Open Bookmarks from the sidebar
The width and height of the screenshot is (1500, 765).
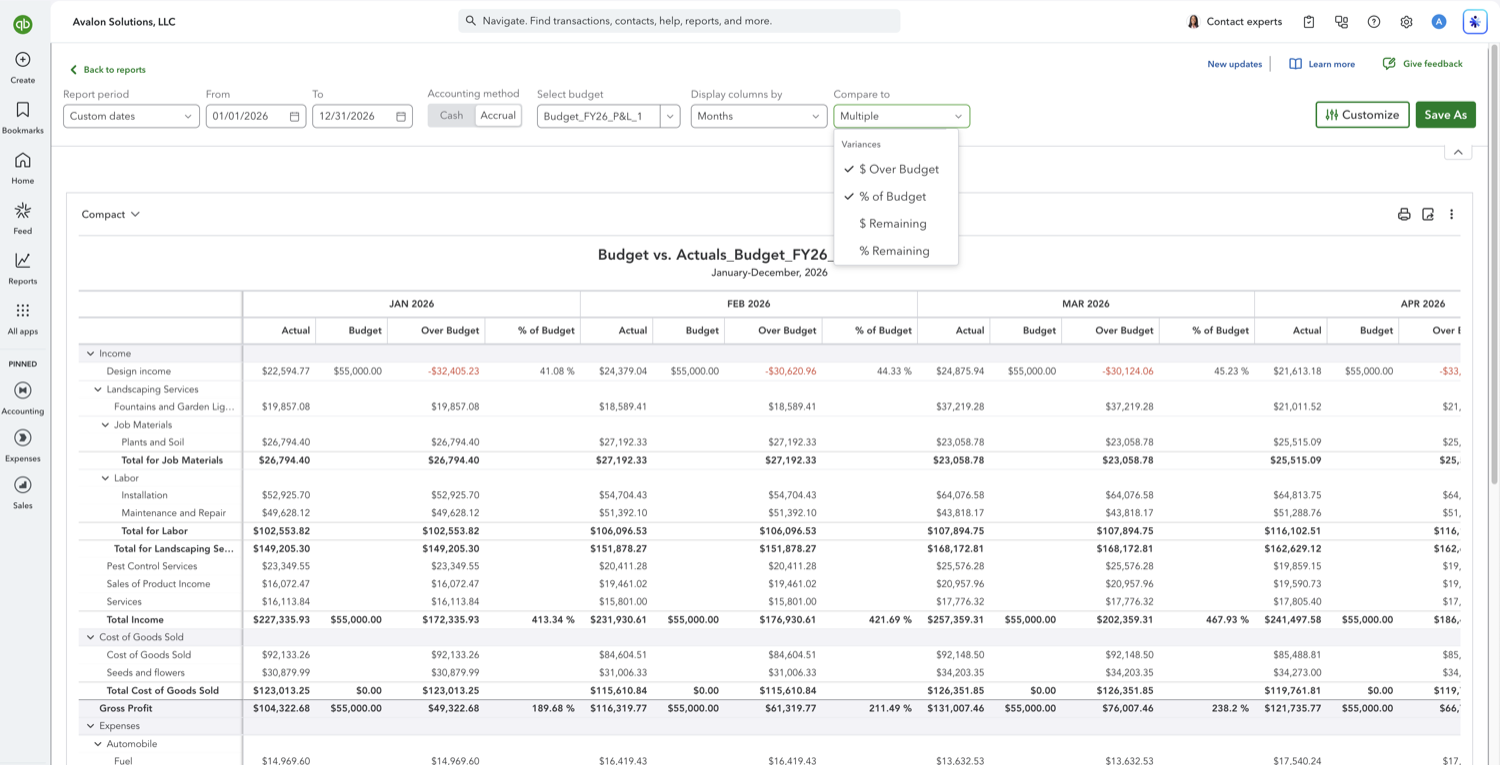pos(22,117)
